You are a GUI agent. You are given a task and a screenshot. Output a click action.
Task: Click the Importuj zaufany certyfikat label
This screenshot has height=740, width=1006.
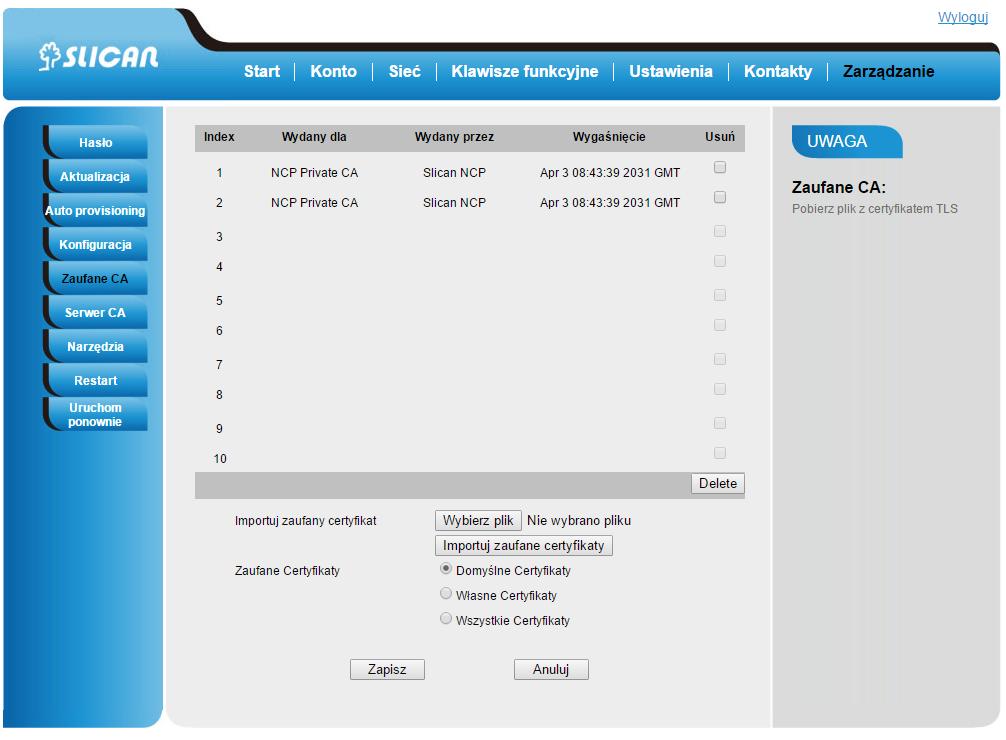click(305, 521)
